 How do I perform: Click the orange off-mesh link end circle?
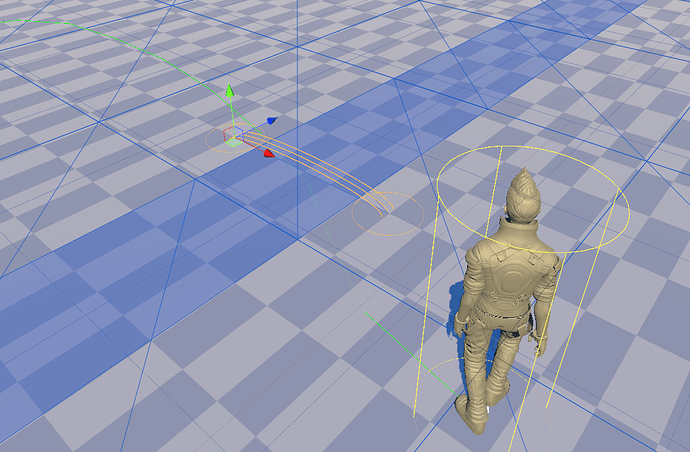388,213
